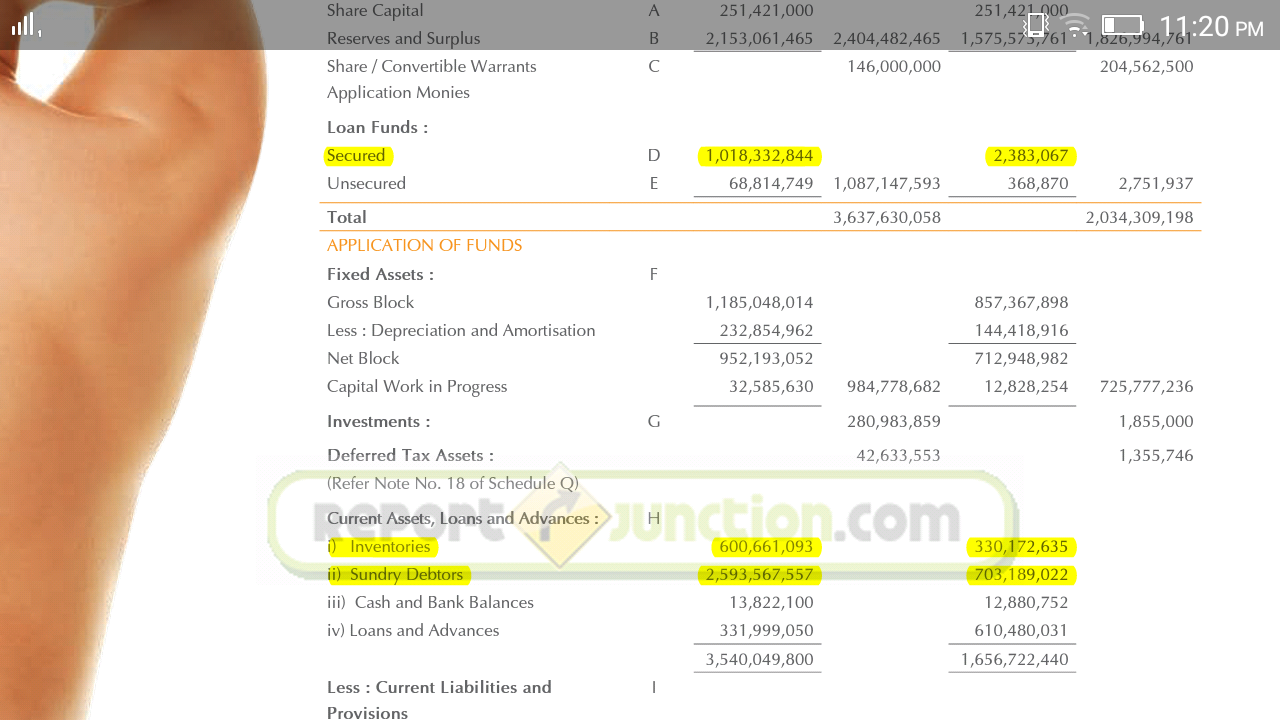Select the 'Deferred Tax Assets :' heading
The height and width of the screenshot is (720, 1280).
410,455
